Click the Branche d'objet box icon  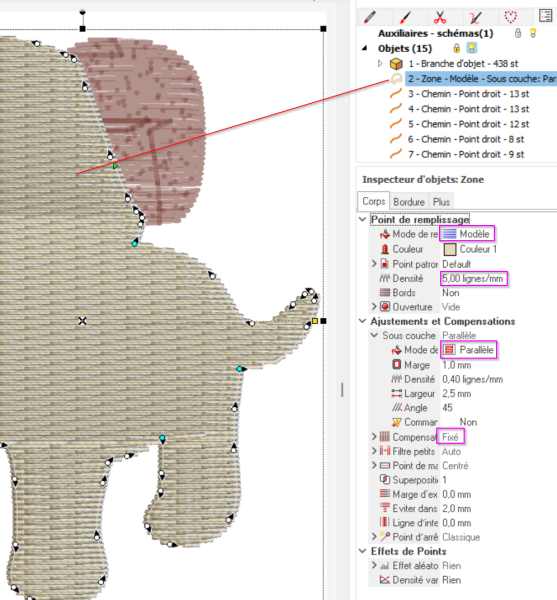click(x=396, y=64)
